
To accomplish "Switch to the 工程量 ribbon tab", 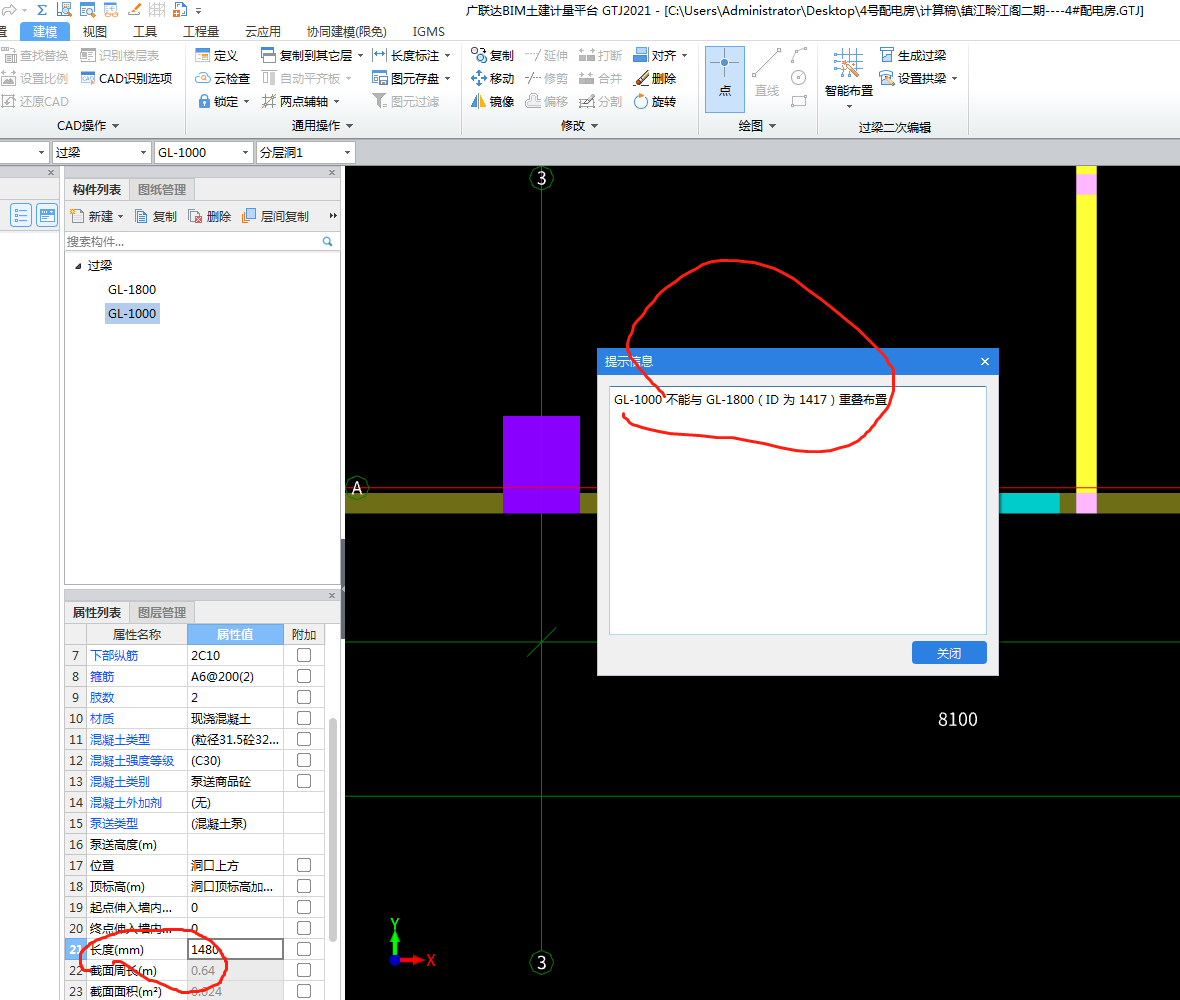I will click(x=201, y=32).
